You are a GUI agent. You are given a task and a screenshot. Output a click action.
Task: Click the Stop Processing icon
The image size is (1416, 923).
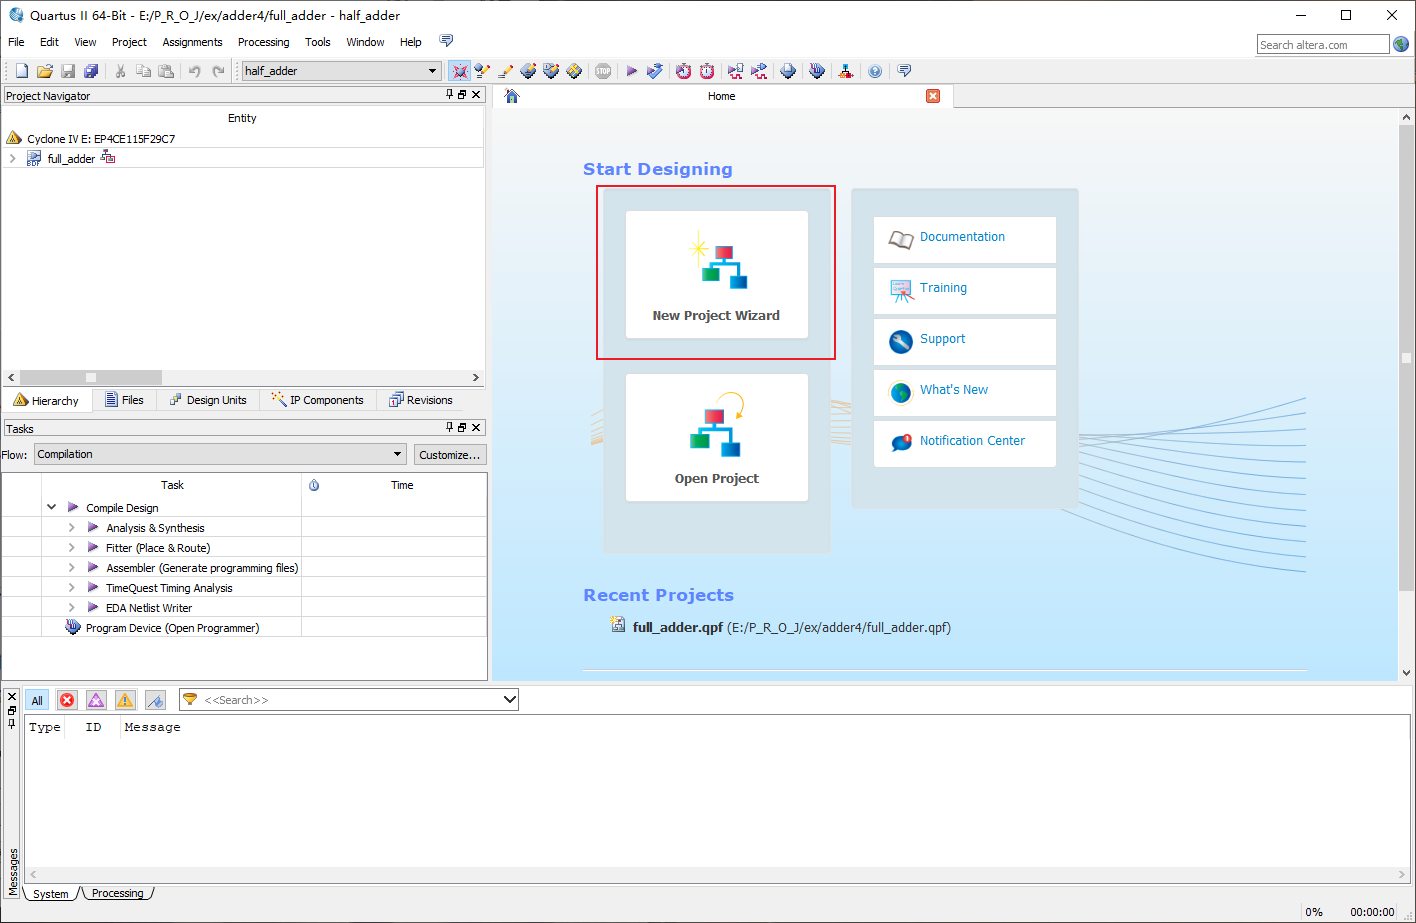coord(603,71)
